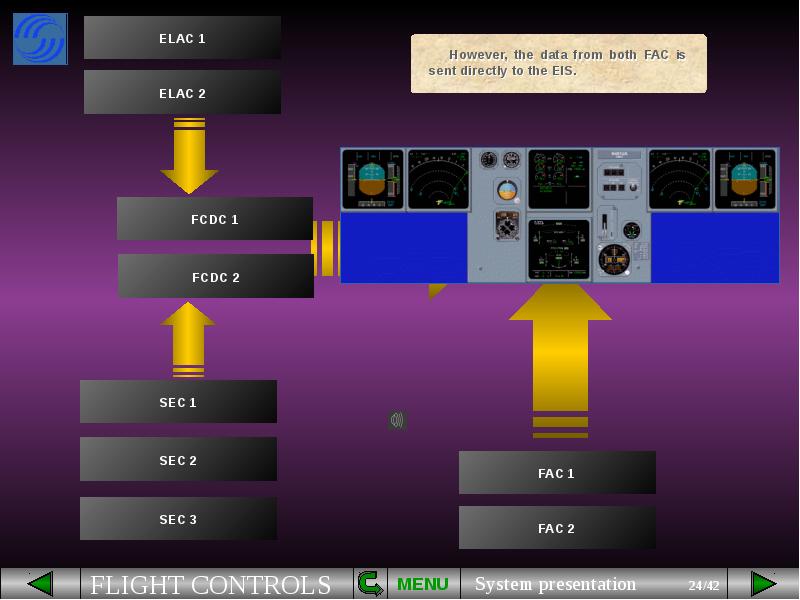Open the MENU button

(x=422, y=584)
